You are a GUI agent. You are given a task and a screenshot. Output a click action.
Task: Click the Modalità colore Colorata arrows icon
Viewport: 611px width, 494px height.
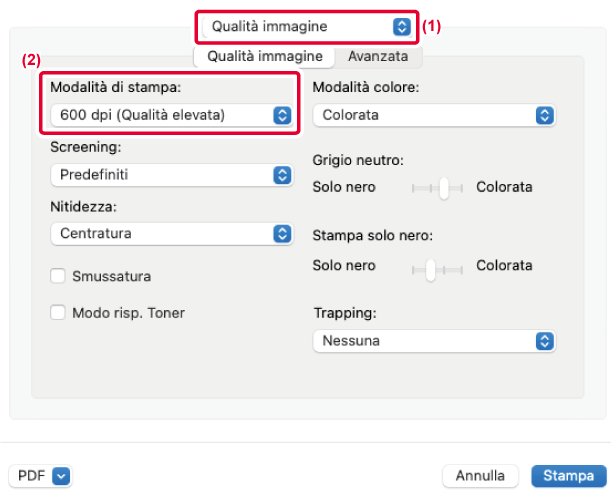click(x=545, y=115)
